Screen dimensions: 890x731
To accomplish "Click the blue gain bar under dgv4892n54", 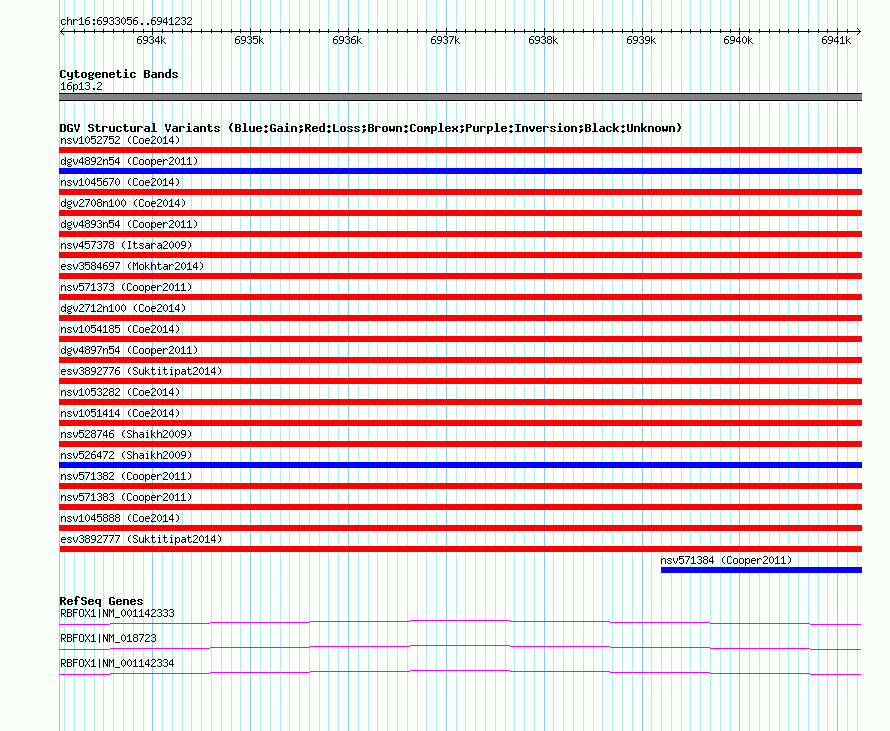I will (x=460, y=171).
